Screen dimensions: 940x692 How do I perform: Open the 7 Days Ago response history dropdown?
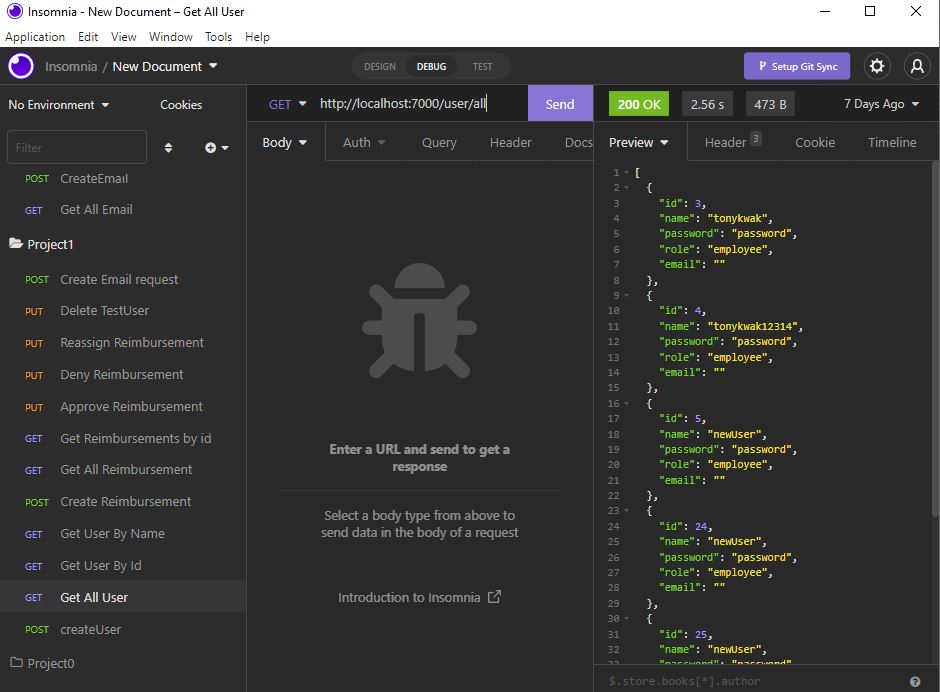[879, 103]
